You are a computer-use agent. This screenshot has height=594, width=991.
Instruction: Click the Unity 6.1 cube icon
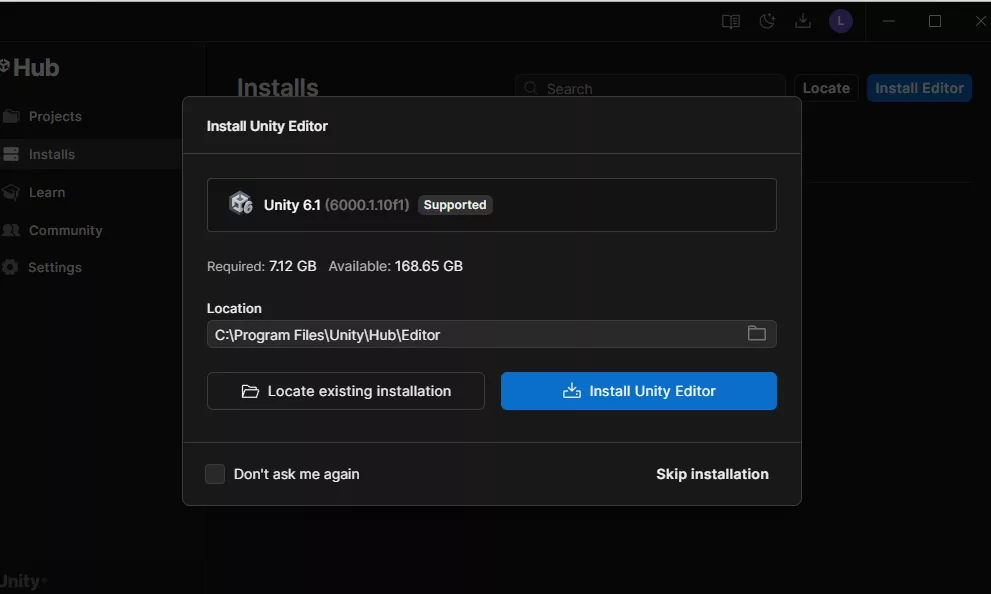tap(240, 204)
